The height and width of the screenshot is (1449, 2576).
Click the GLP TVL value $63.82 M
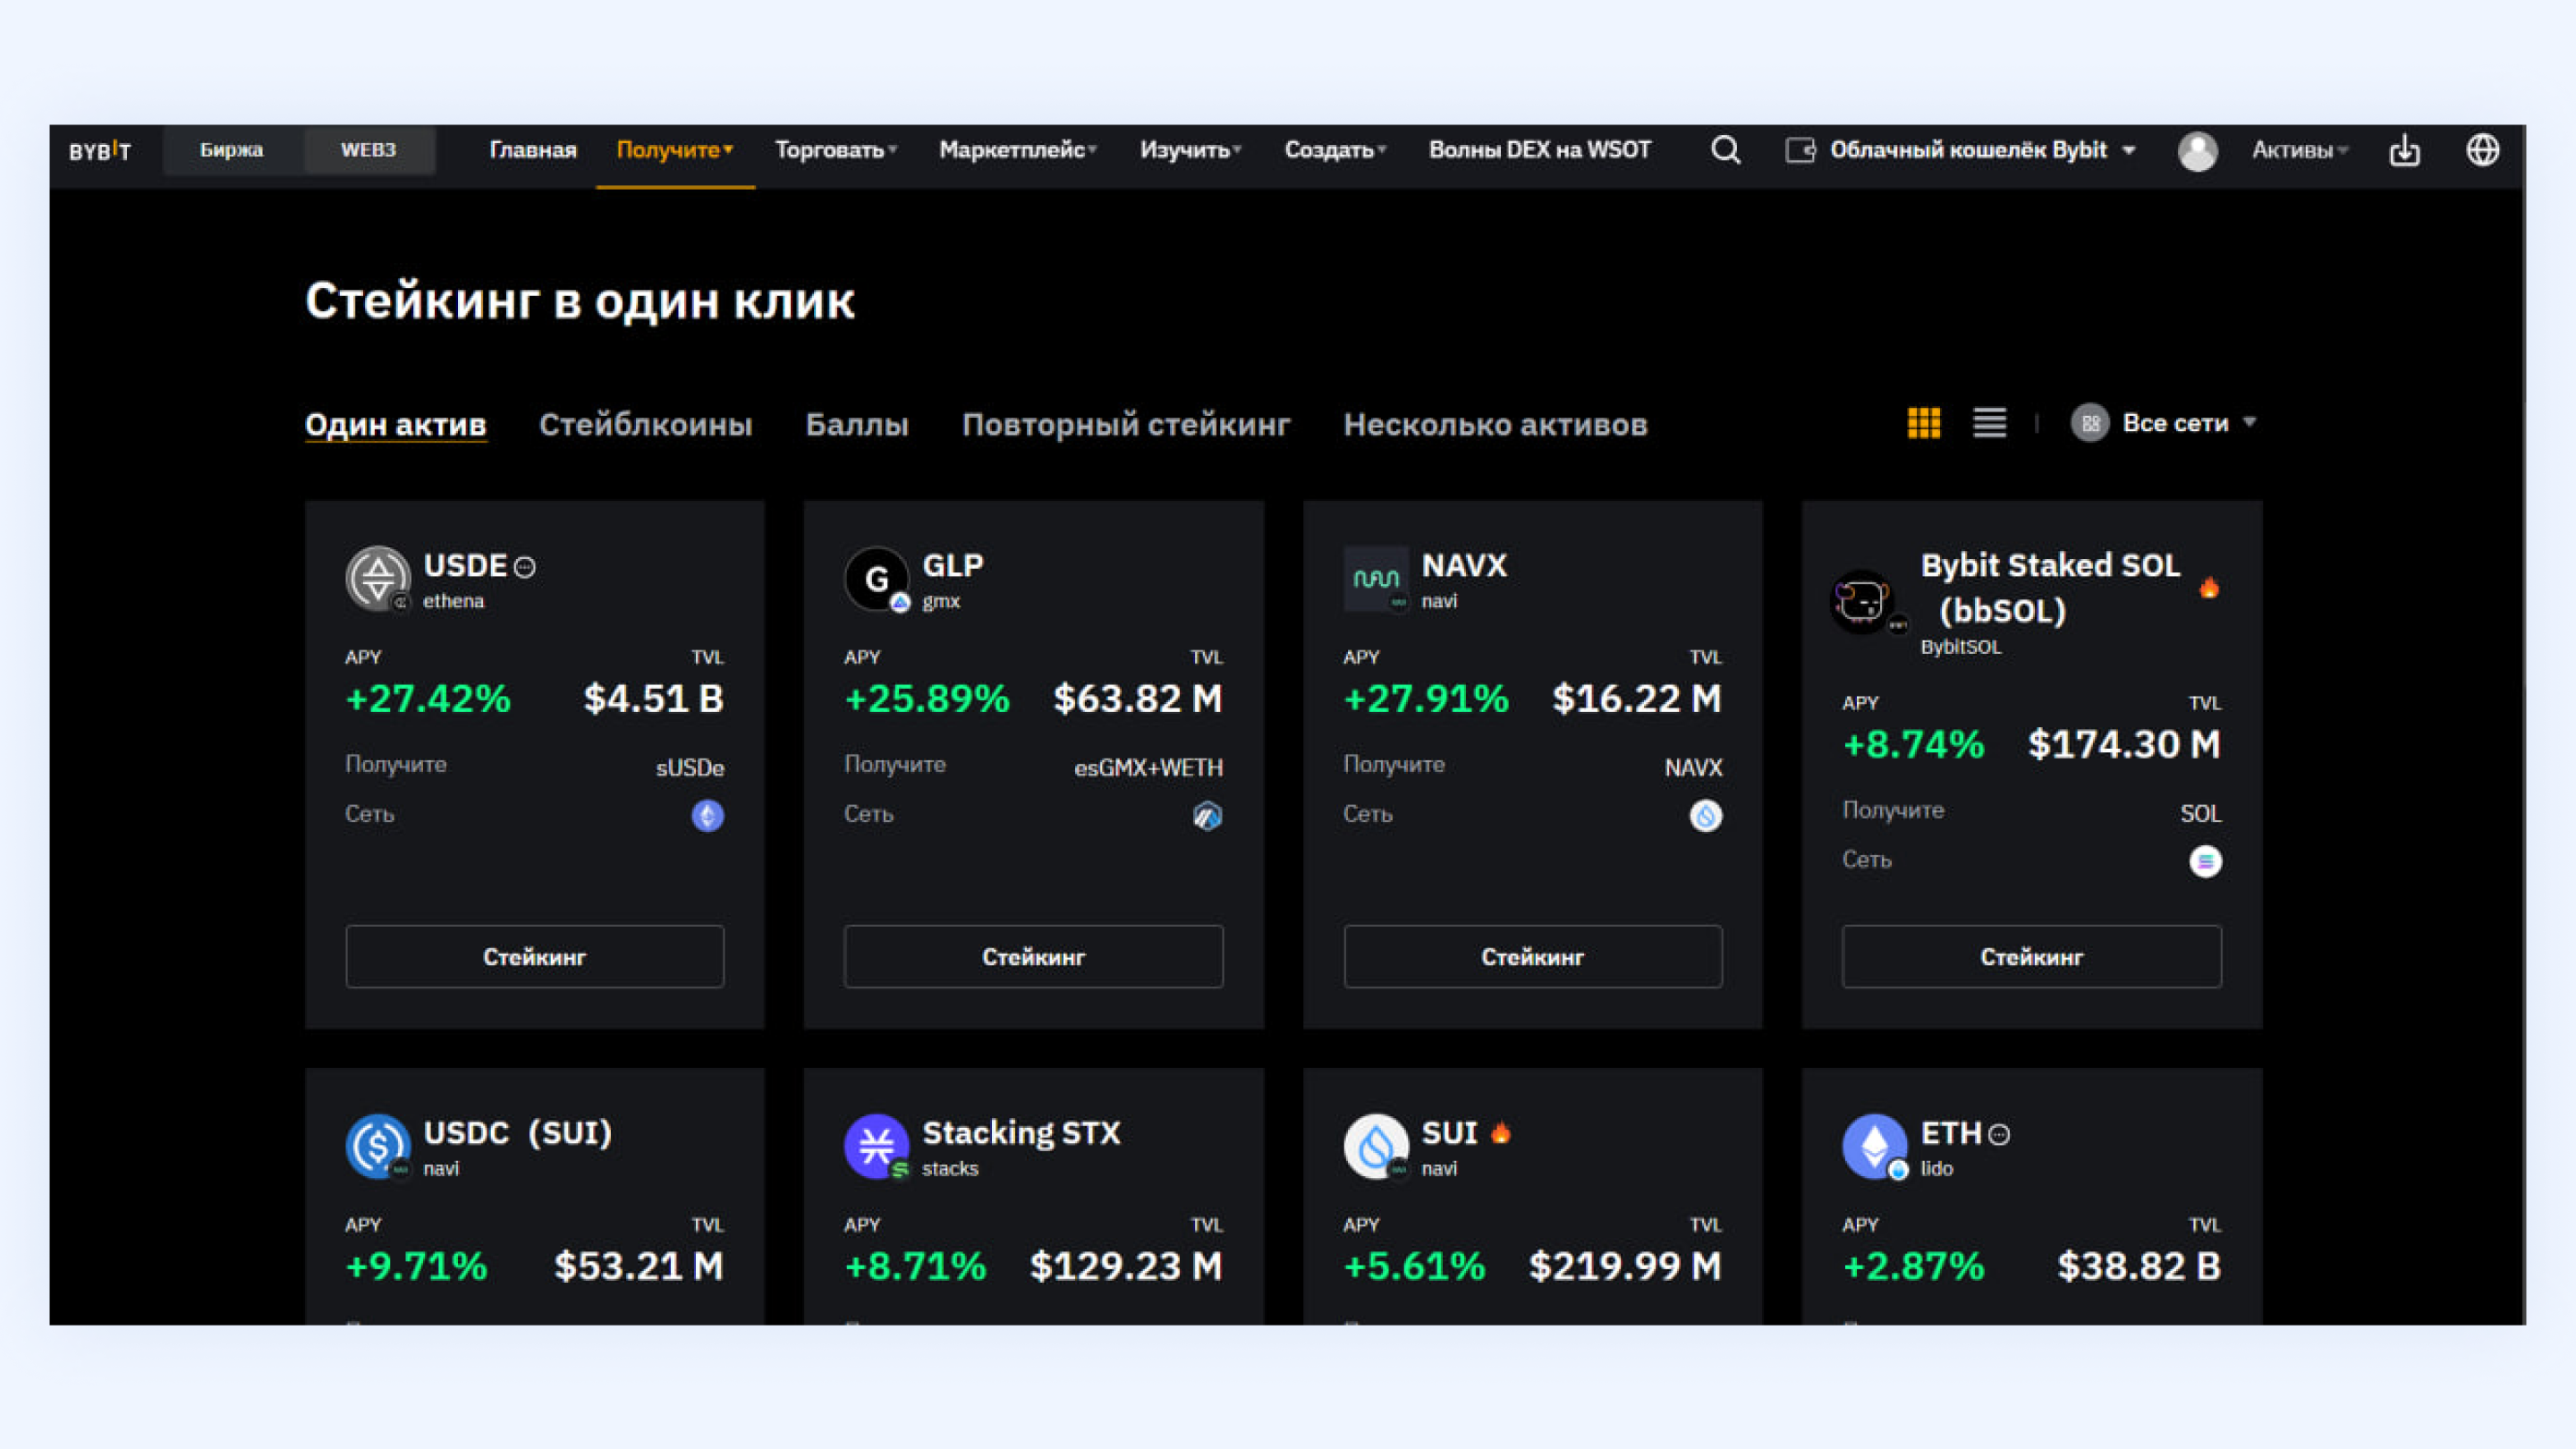[x=1138, y=698]
